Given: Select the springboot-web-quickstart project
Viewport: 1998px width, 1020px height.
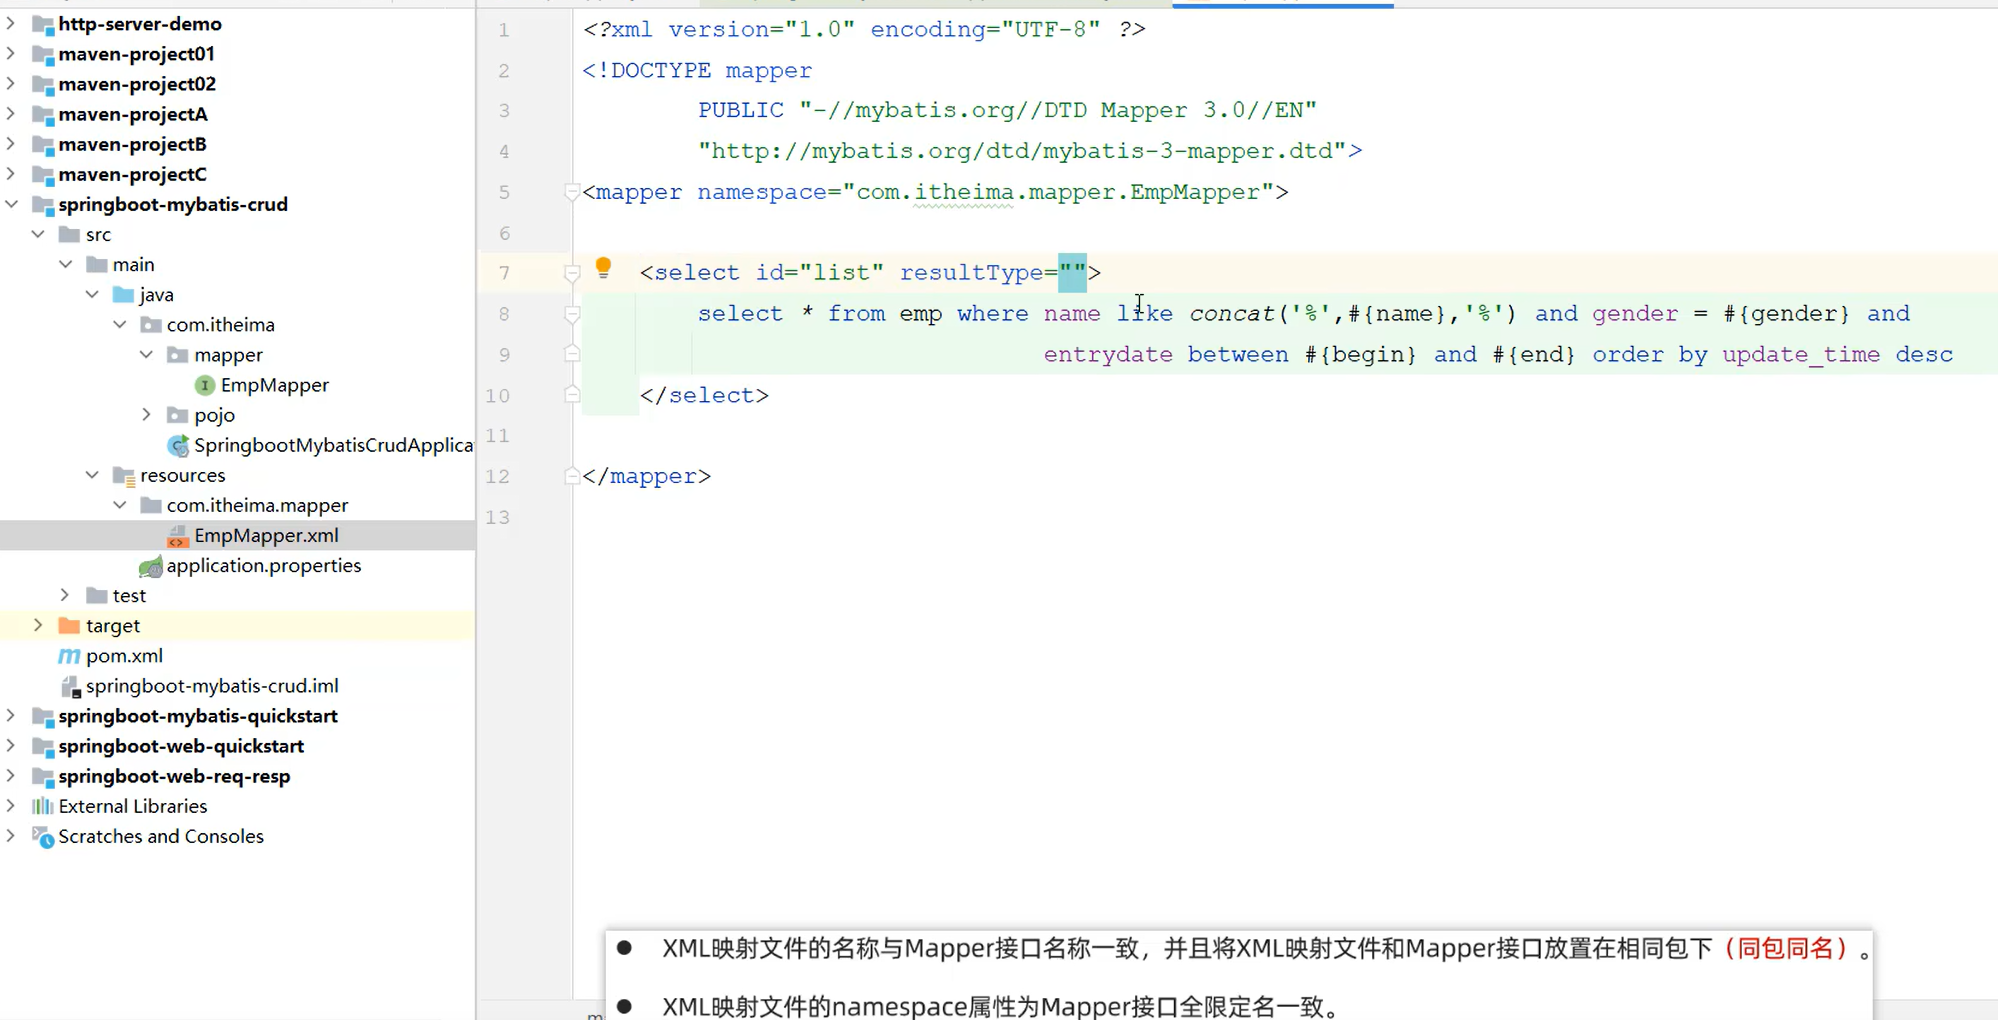Looking at the screenshot, I should tap(181, 746).
